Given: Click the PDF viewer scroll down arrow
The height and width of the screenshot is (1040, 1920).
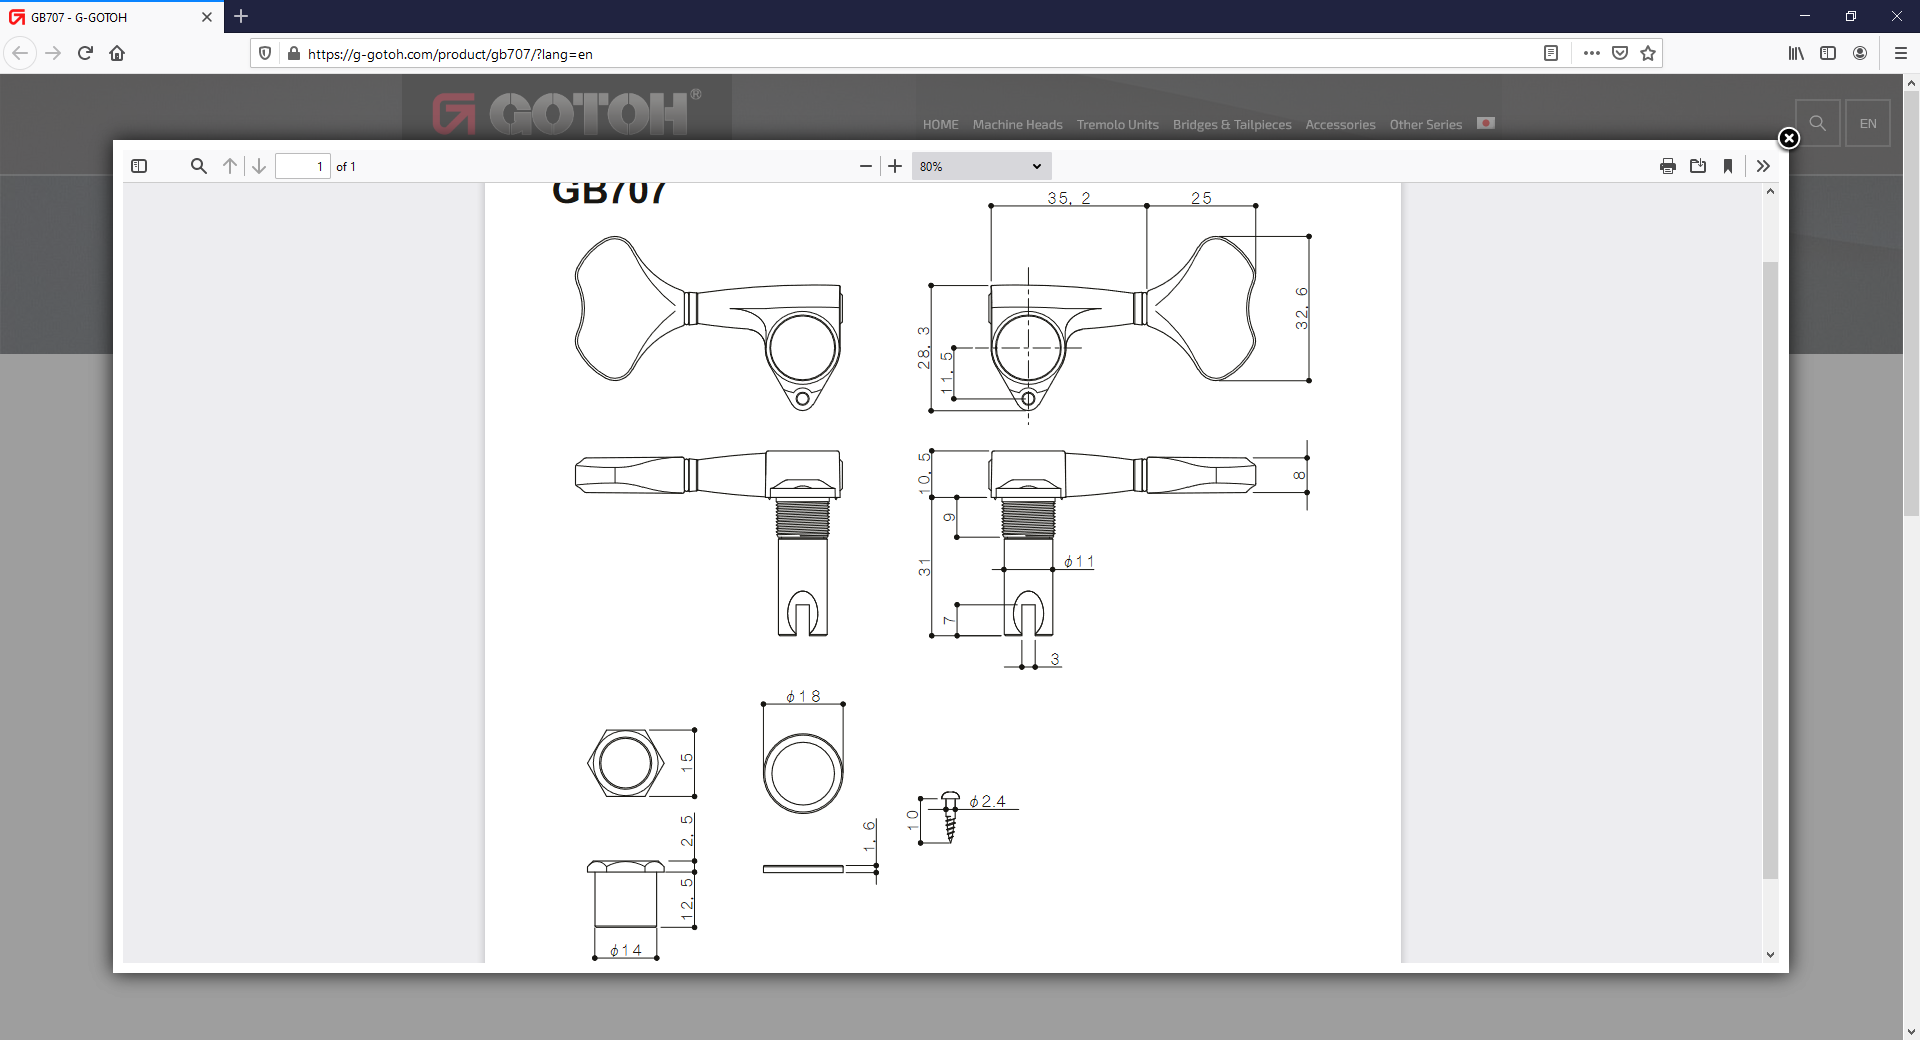Looking at the screenshot, I should coord(1770,955).
